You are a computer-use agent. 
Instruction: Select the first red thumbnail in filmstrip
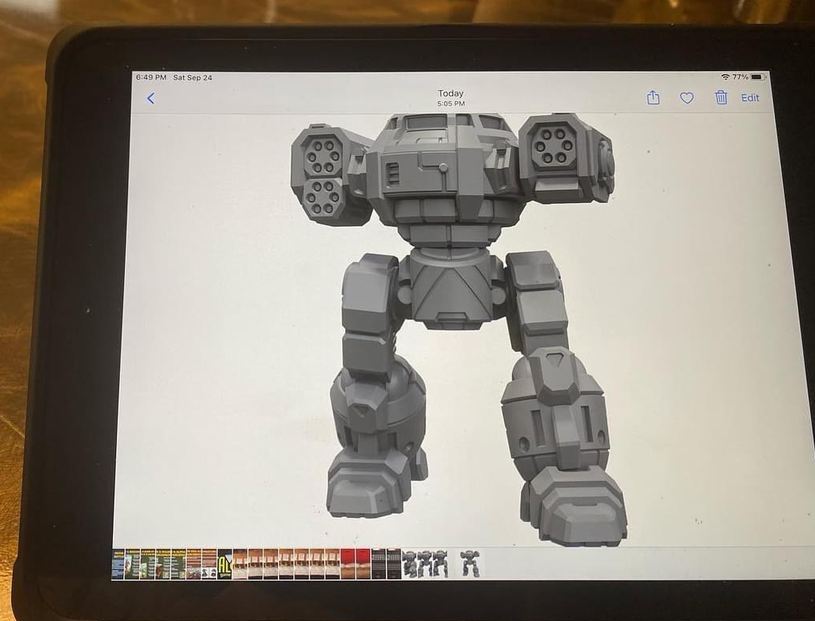tap(348, 564)
